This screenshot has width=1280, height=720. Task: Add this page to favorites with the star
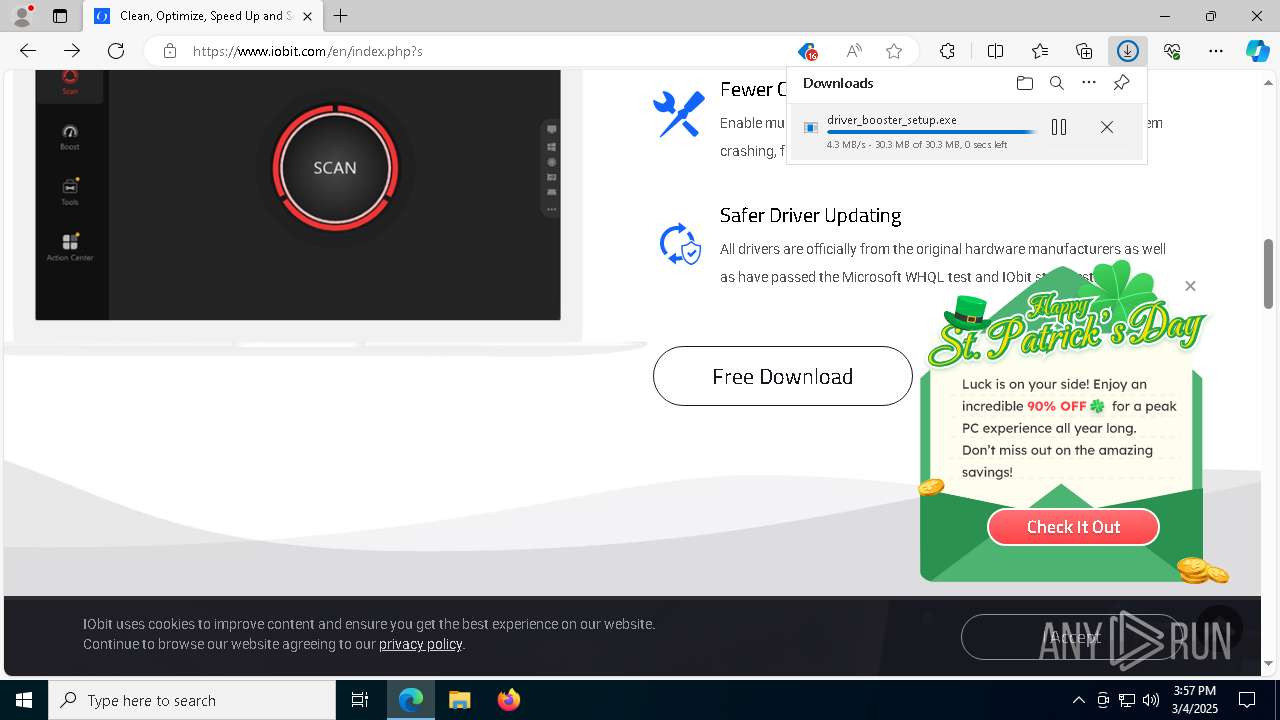point(894,51)
